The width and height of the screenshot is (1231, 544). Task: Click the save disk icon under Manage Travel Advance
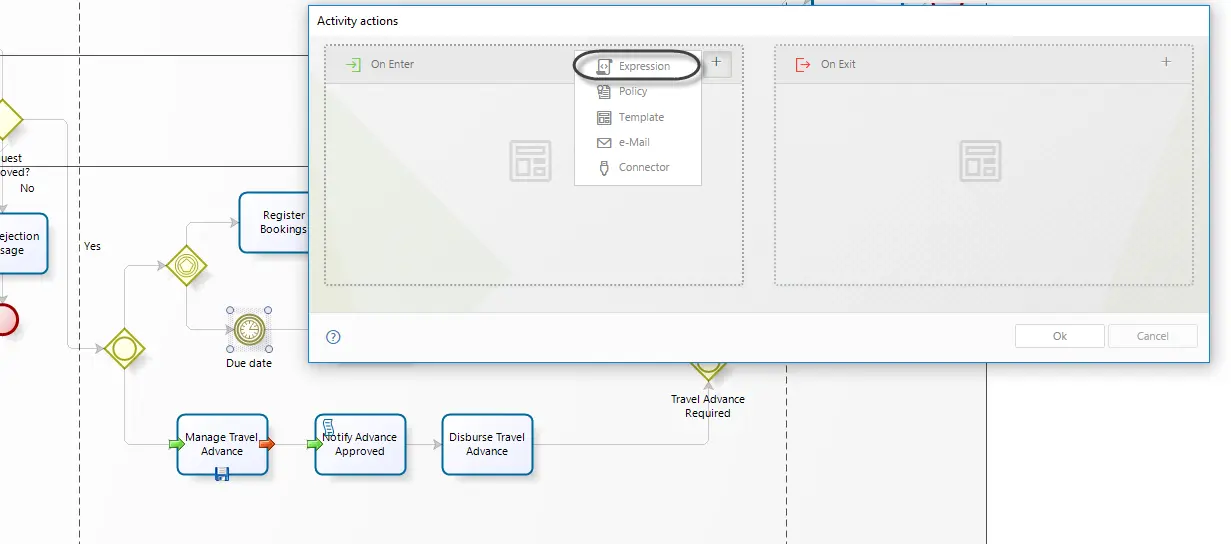222,474
